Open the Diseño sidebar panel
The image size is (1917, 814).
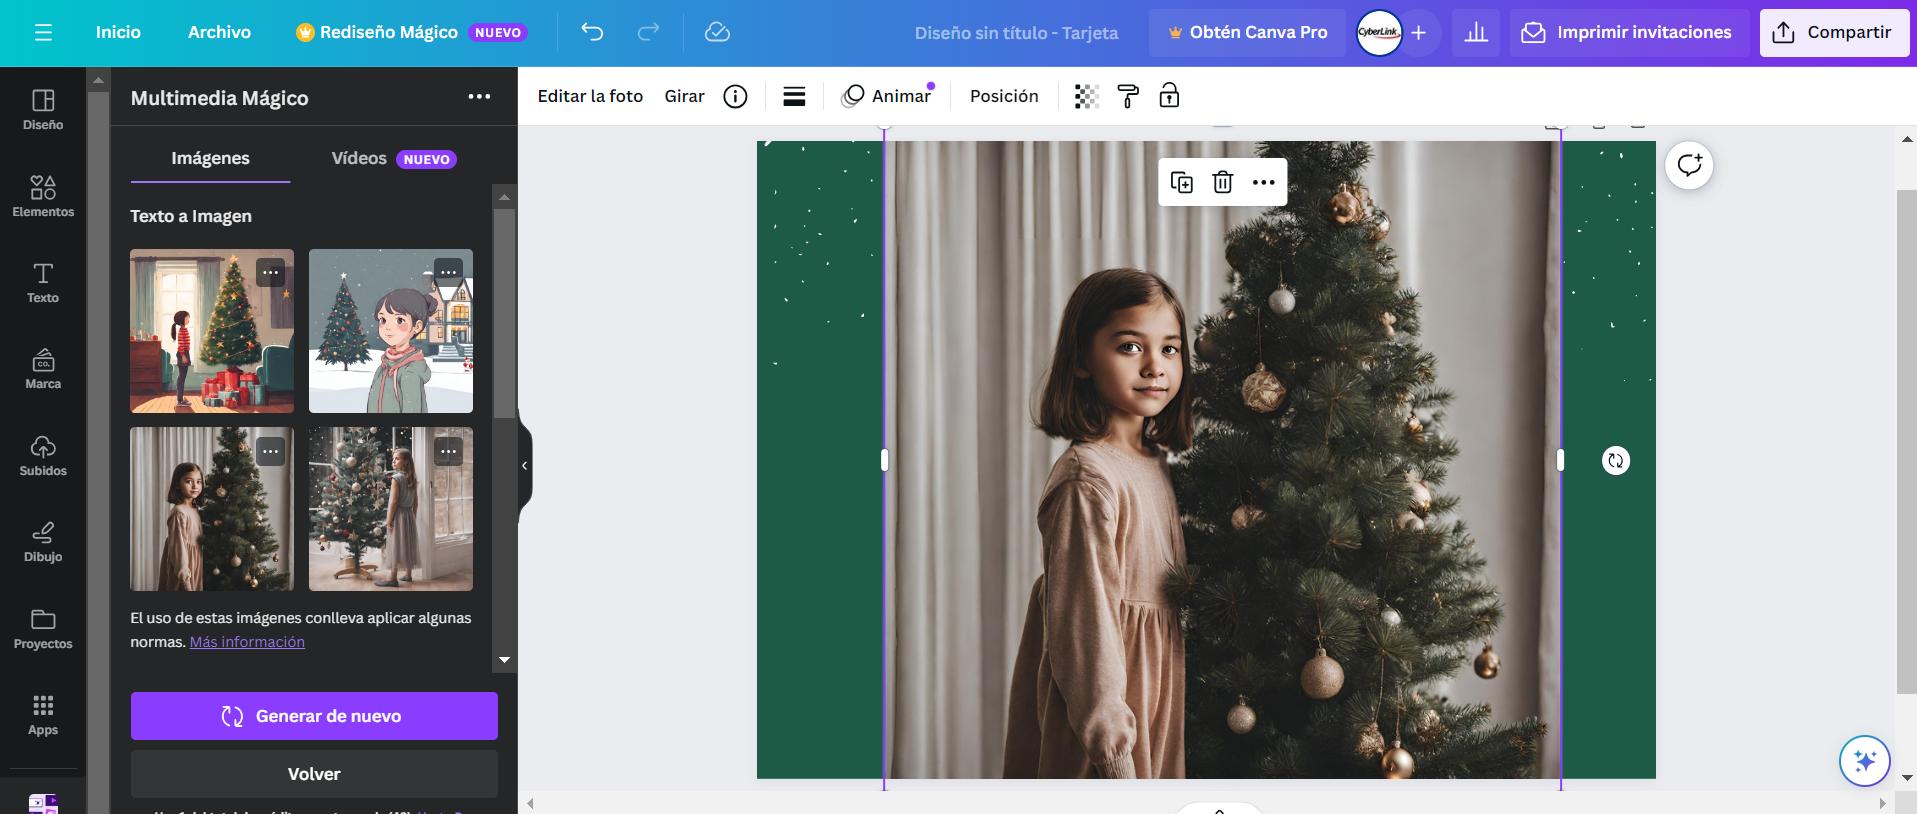(x=43, y=110)
